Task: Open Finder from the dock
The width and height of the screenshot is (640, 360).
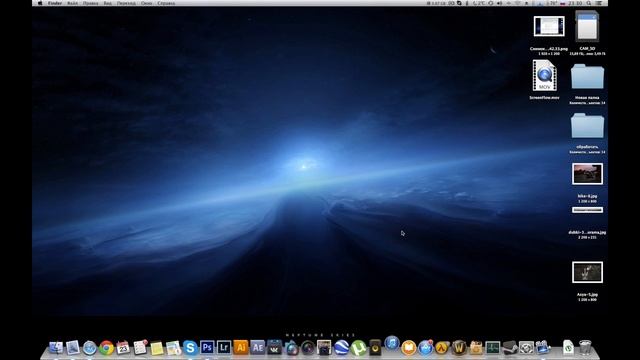Action: (x=56, y=347)
